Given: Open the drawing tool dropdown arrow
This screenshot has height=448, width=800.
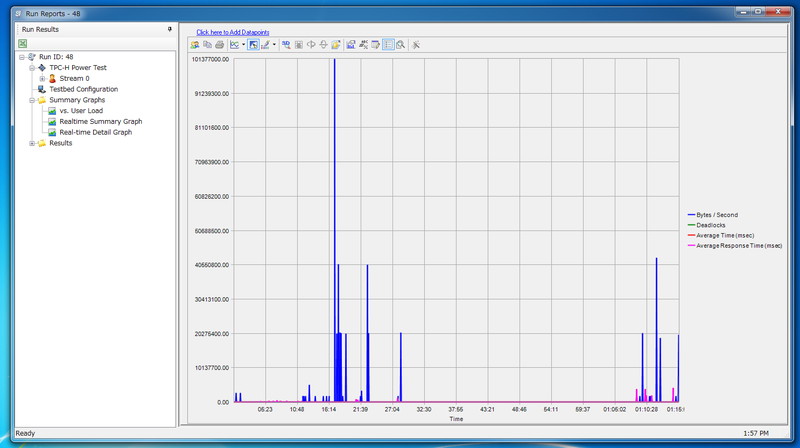Looking at the screenshot, I should point(274,45).
